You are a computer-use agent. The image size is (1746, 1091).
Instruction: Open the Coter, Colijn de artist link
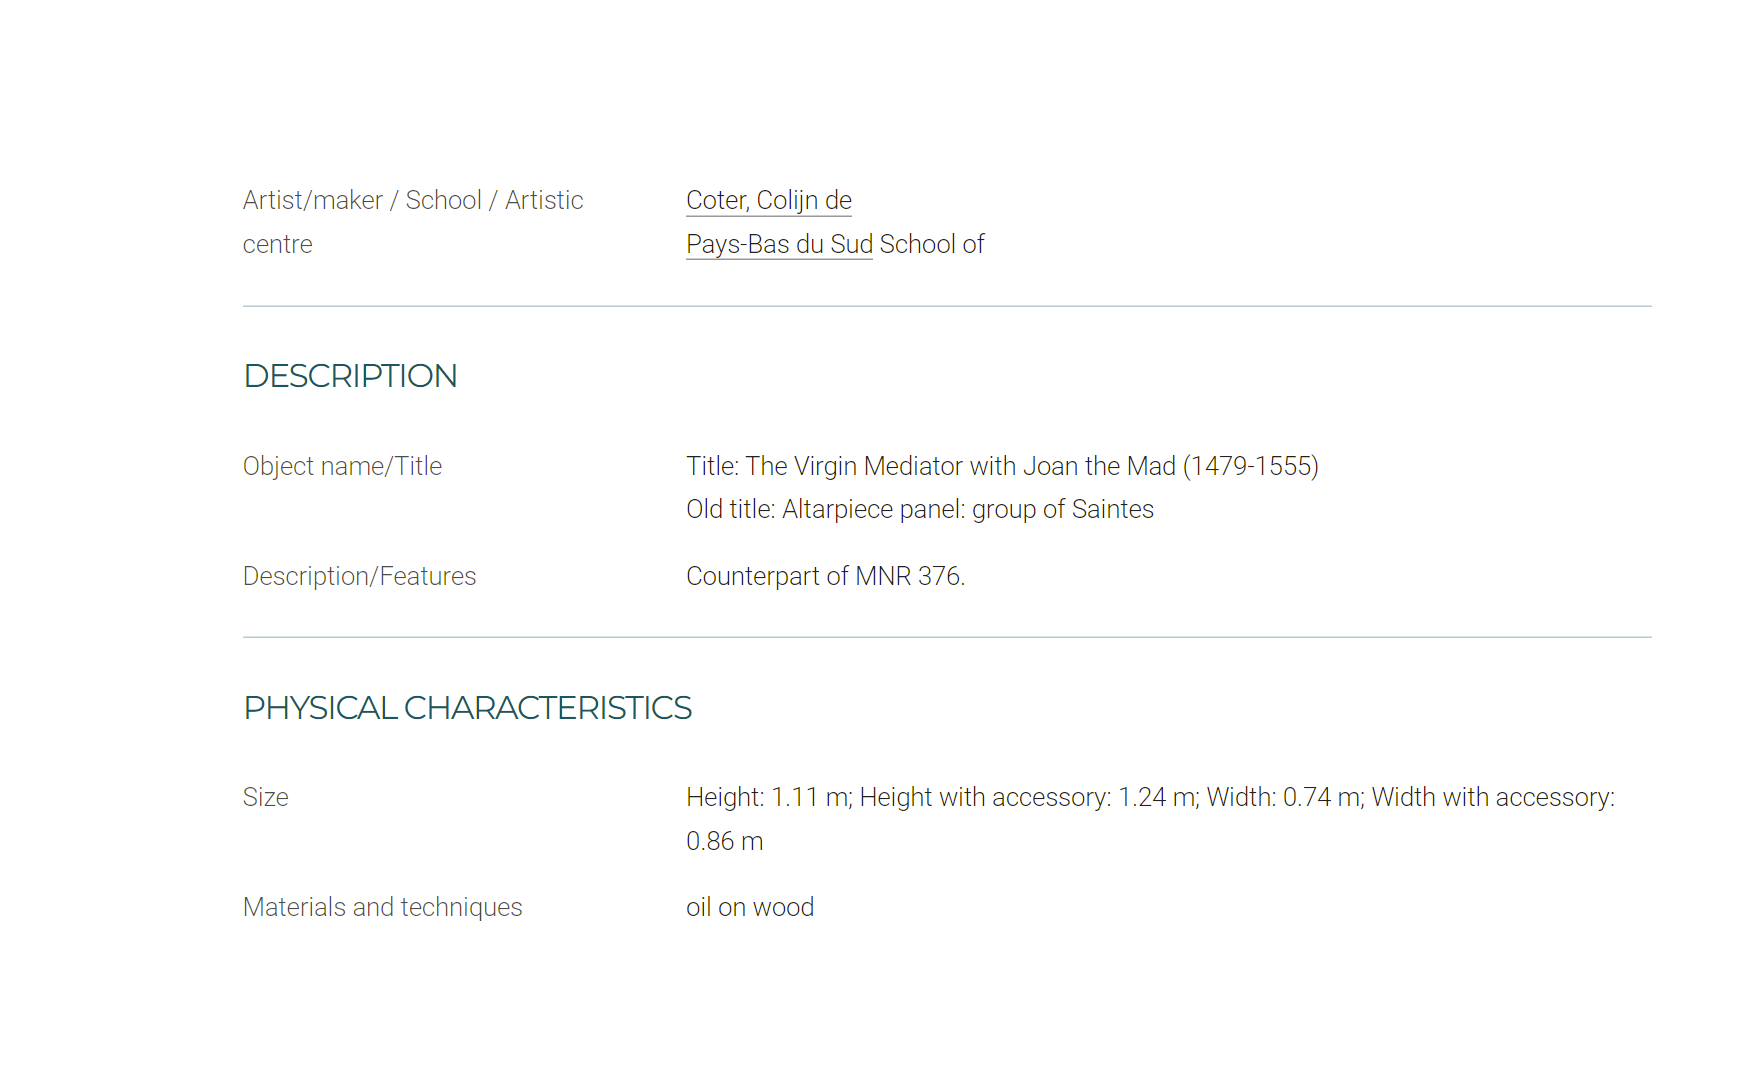(768, 201)
